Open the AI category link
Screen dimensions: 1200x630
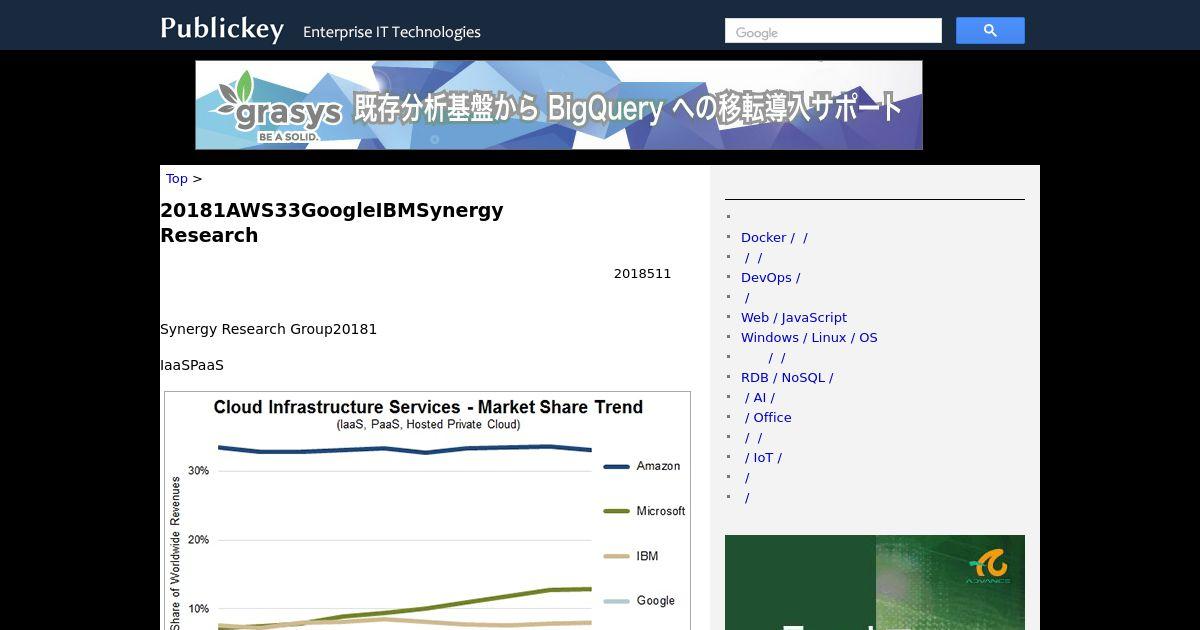coord(759,397)
